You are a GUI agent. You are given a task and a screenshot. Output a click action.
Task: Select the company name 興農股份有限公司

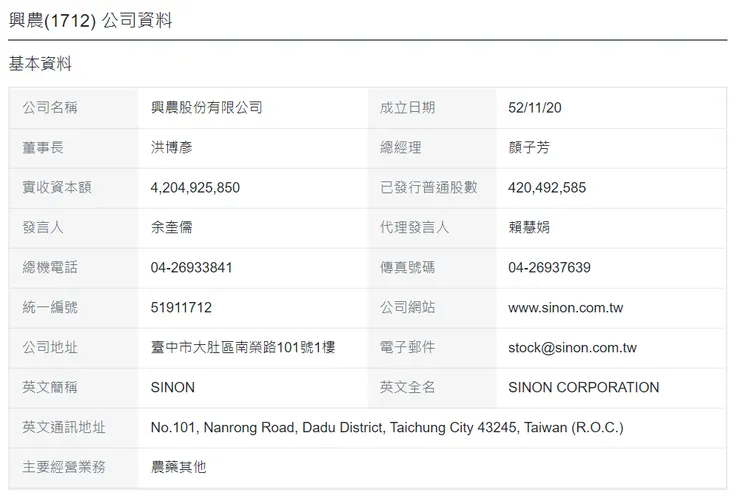point(207,108)
